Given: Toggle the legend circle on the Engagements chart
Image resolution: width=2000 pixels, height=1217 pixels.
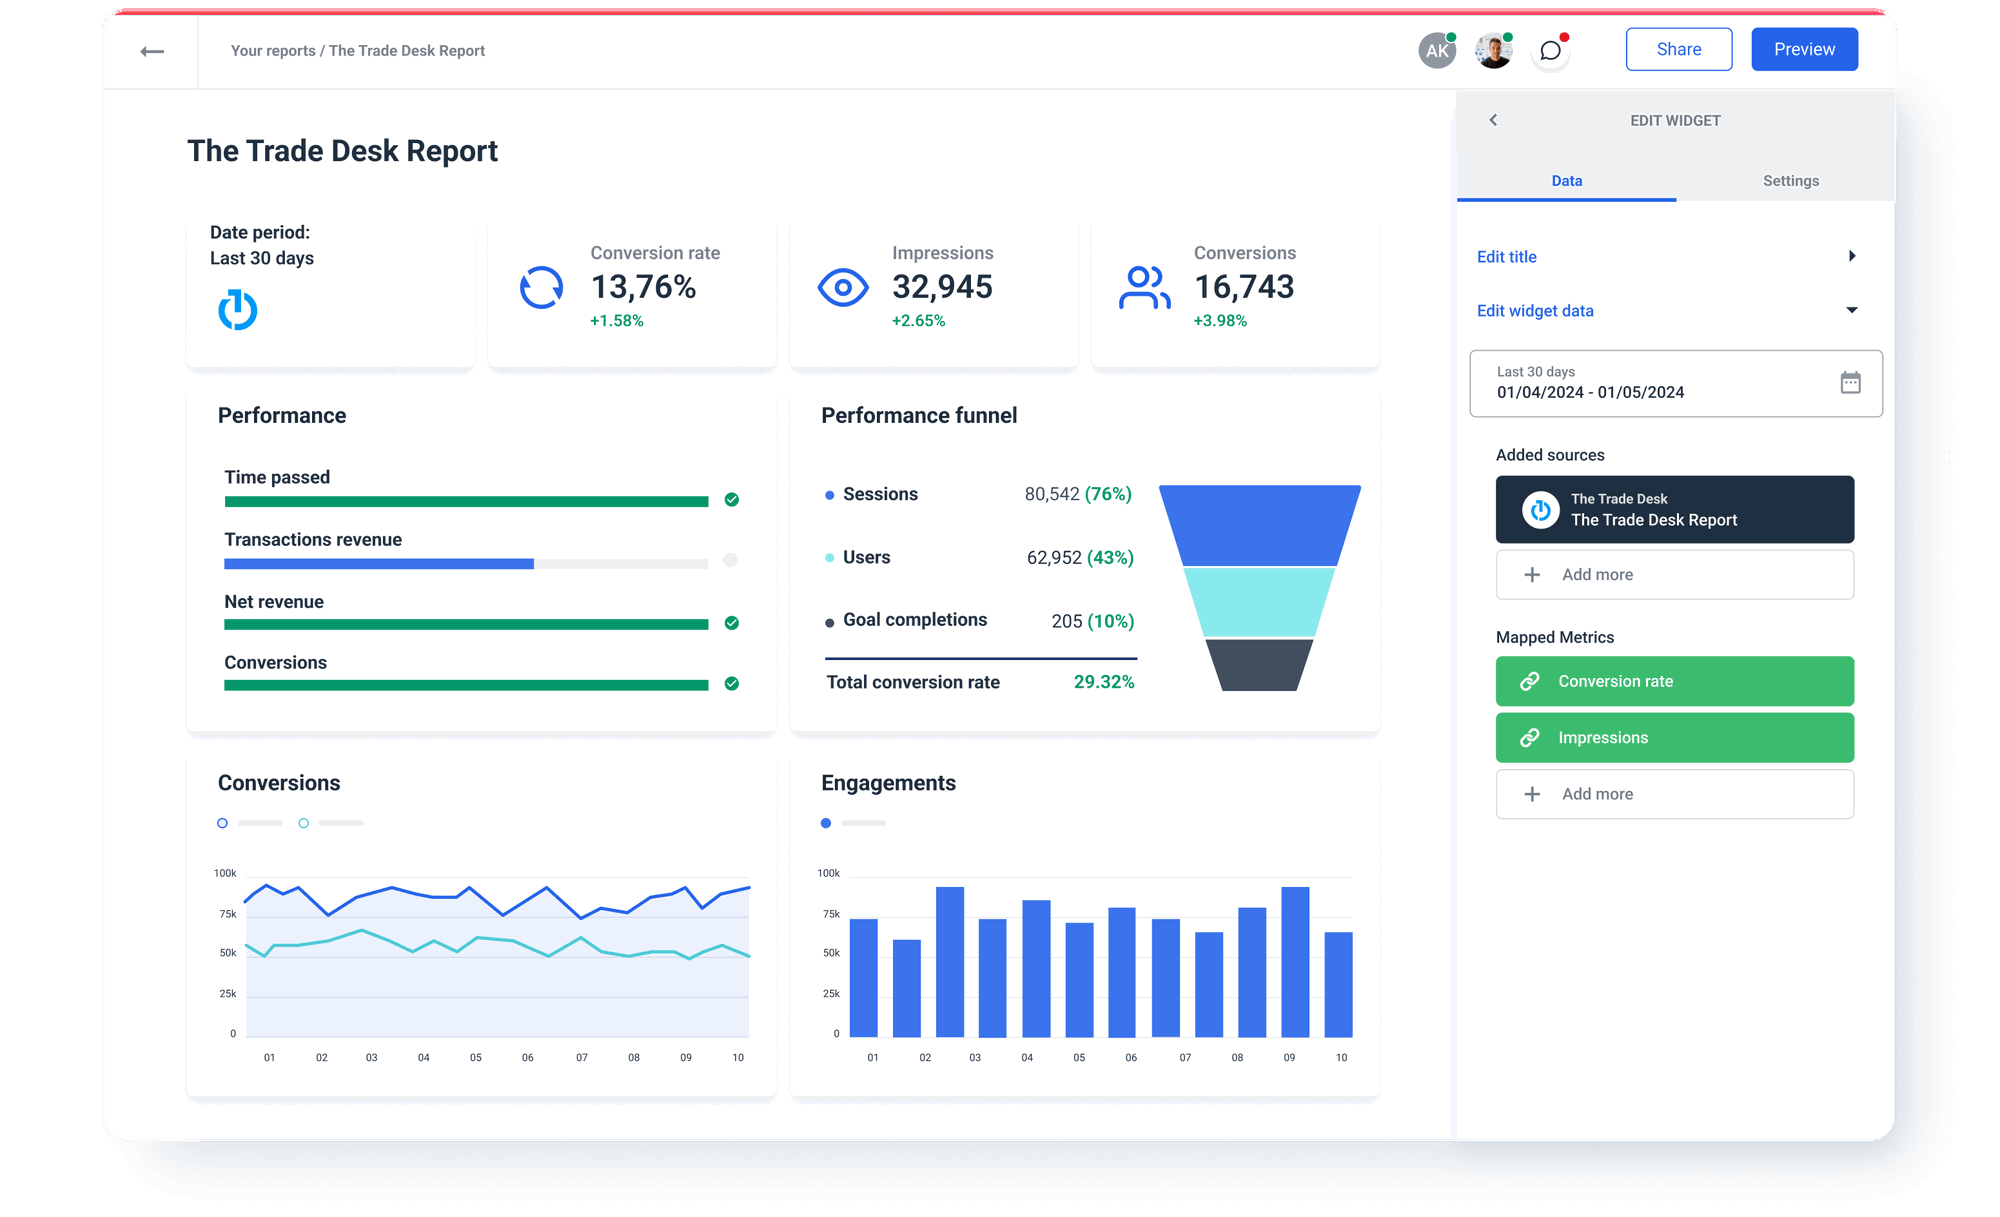Looking at the screenshot, I should pyautogui.click(x=825, y=822).
